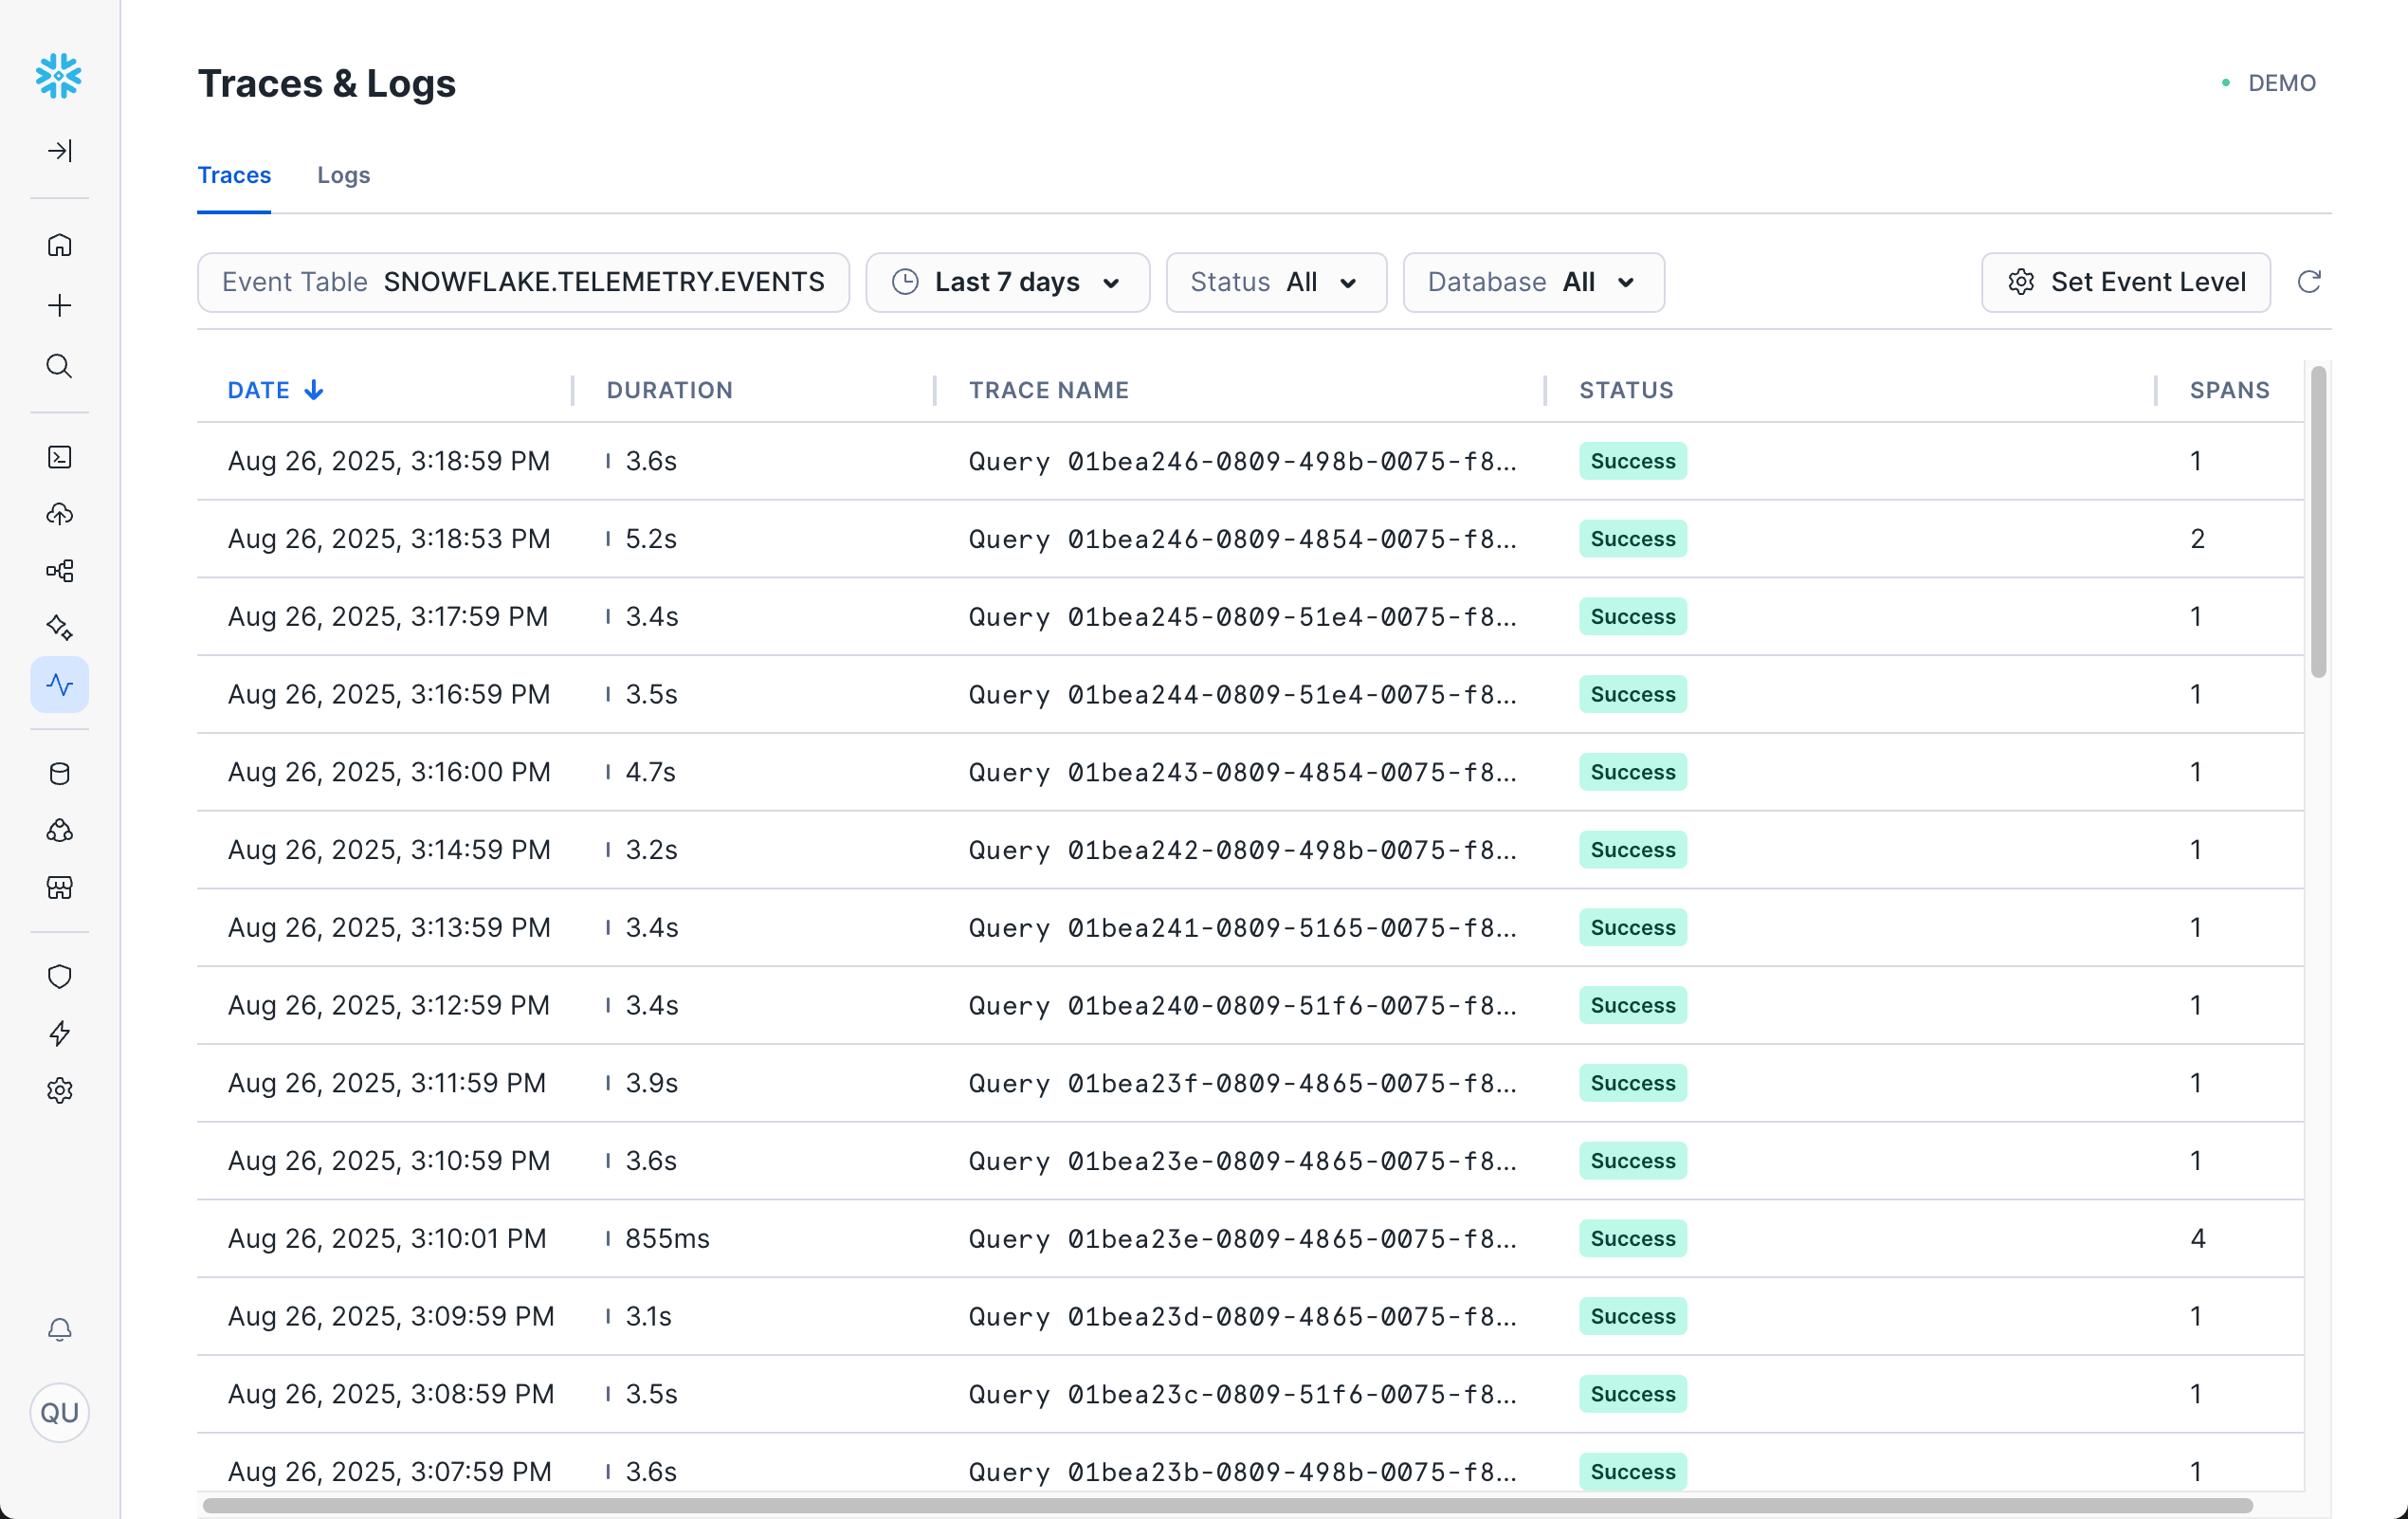The image size is (2408, 1519).
Task: Open the Last 7 days time range dropdown
Action: pos(1007,282)
